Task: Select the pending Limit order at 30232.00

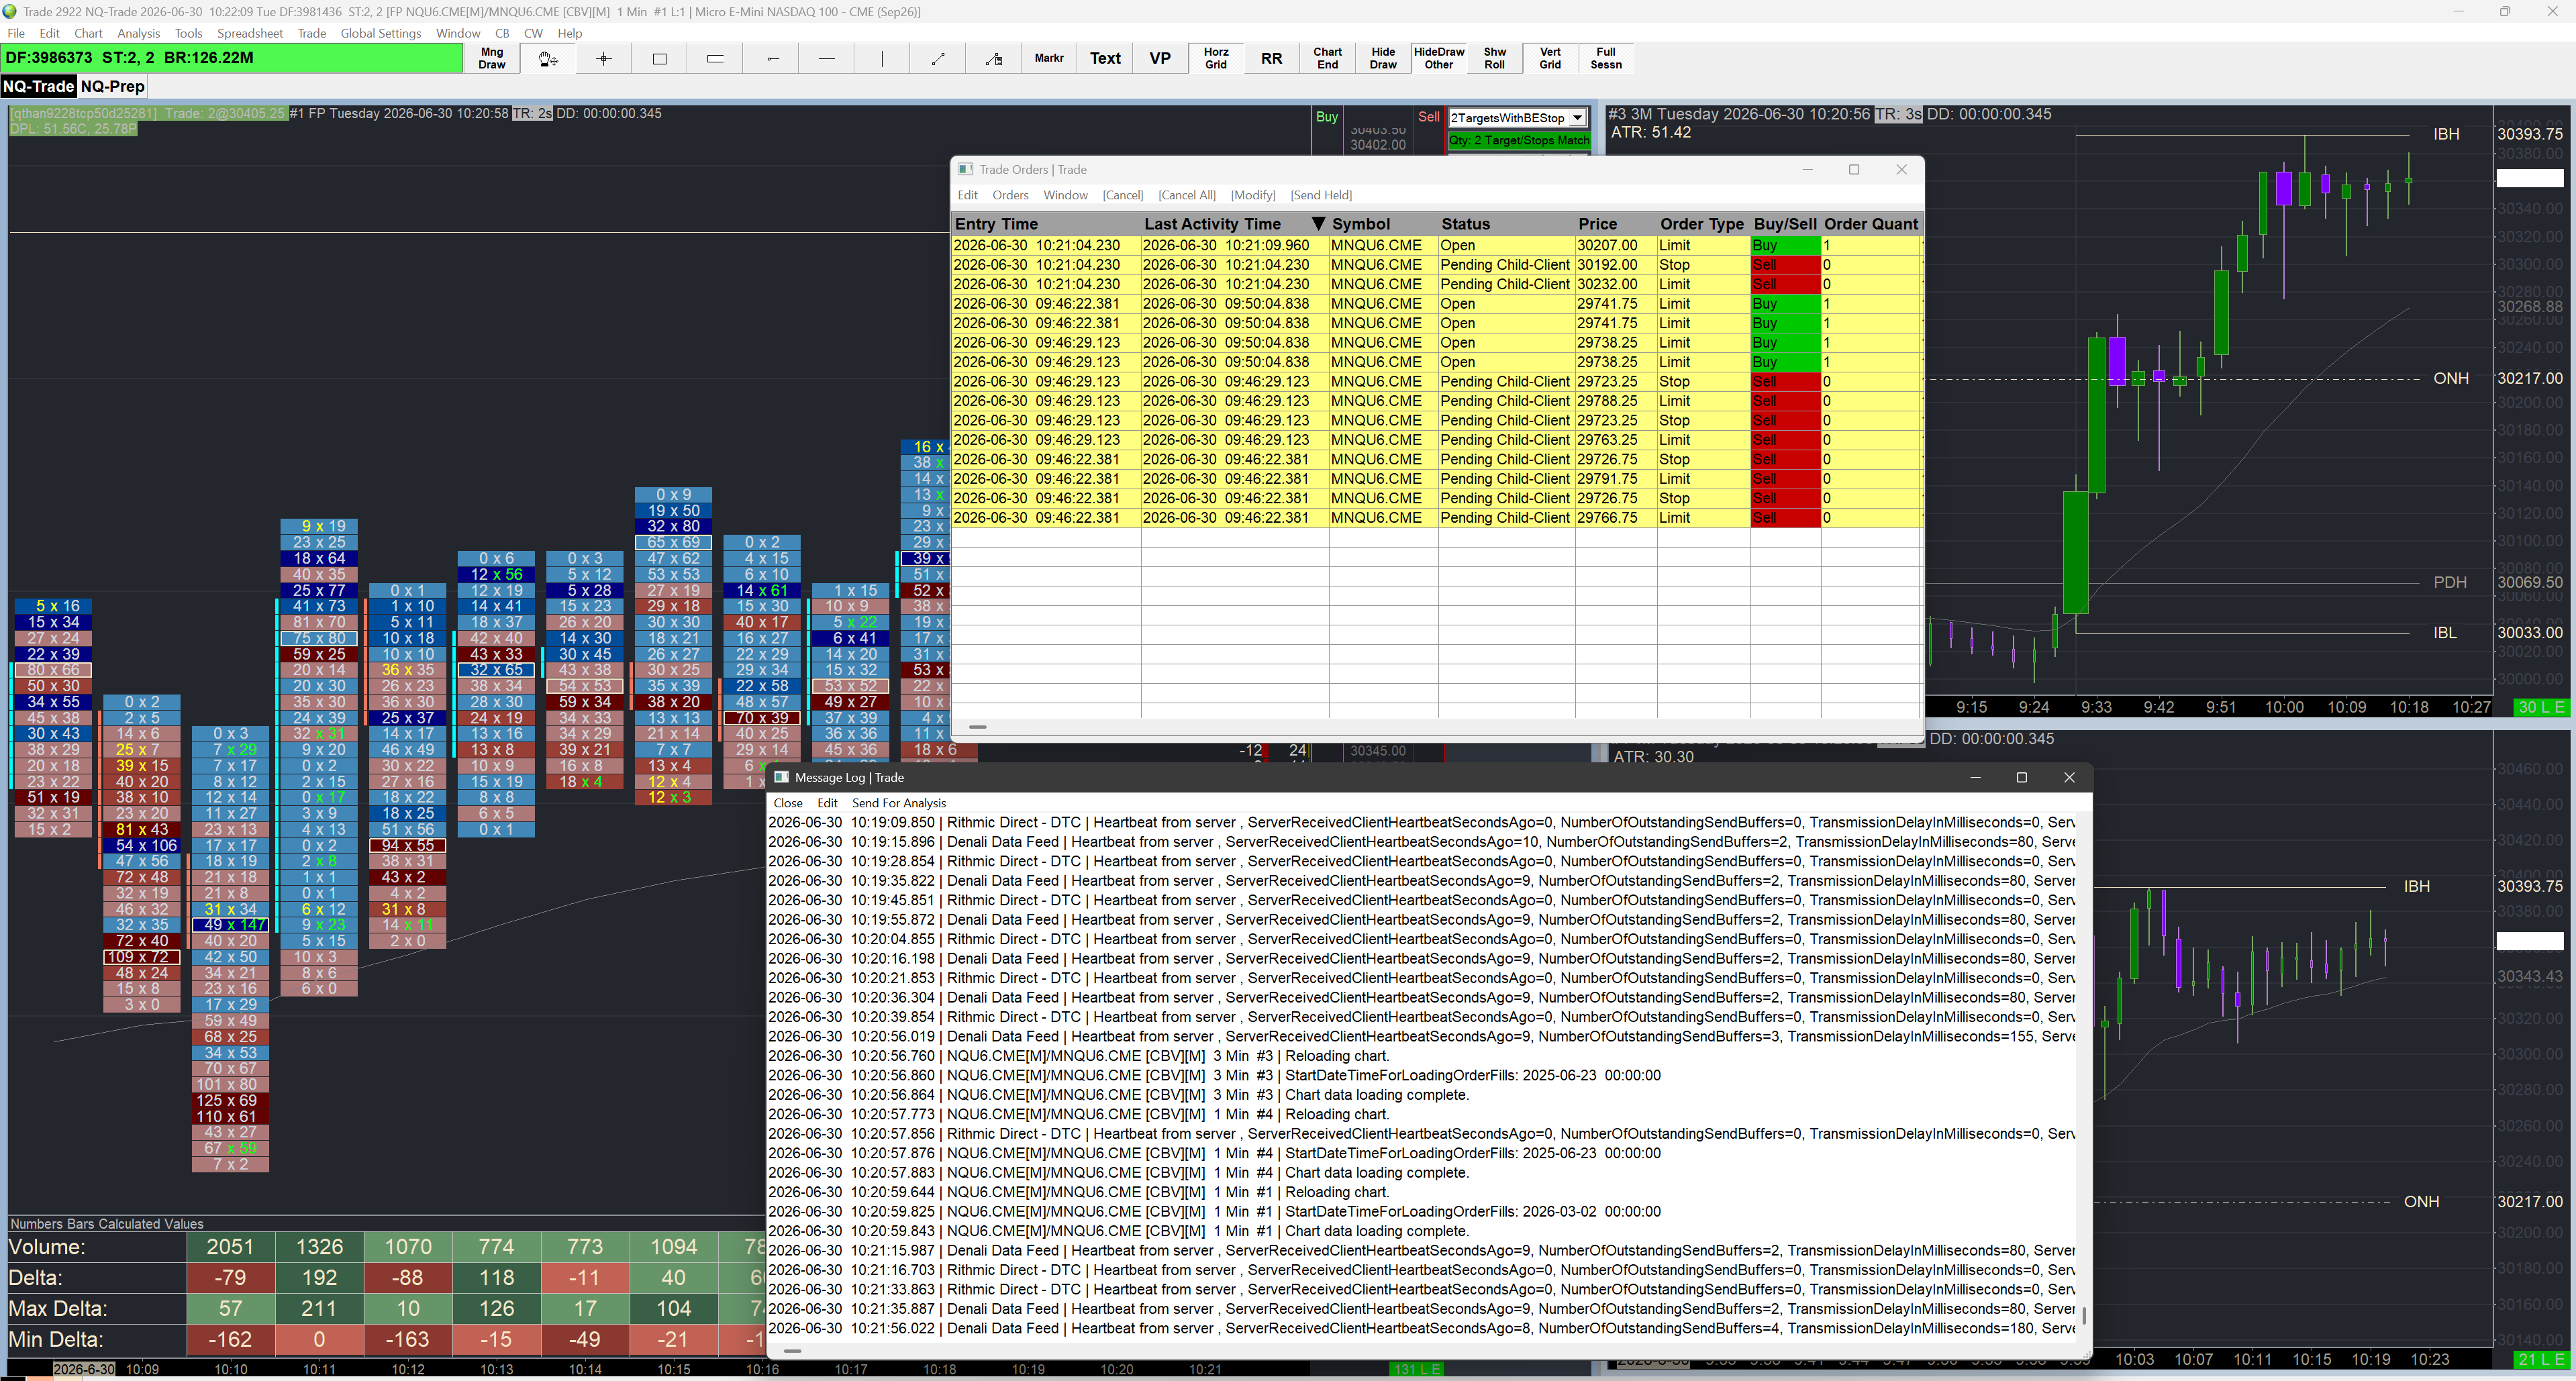Action: (1437, 284)
